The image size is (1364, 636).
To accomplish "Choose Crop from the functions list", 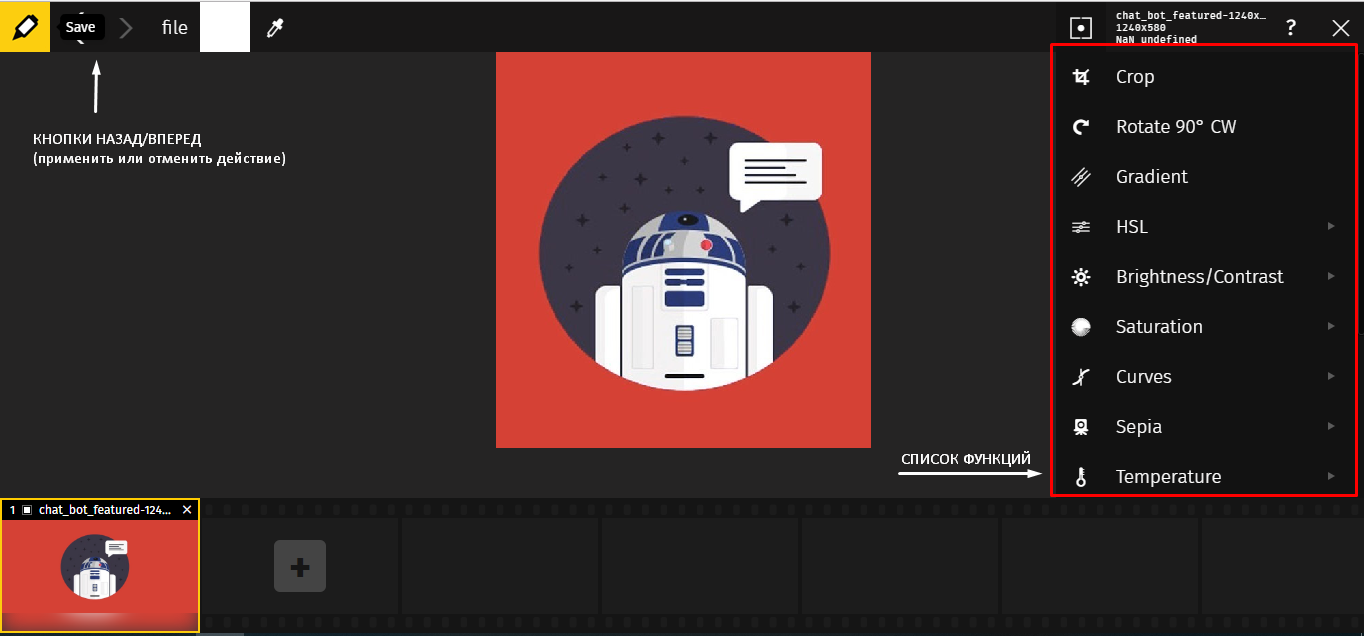I will click(x=1204, y=77).
